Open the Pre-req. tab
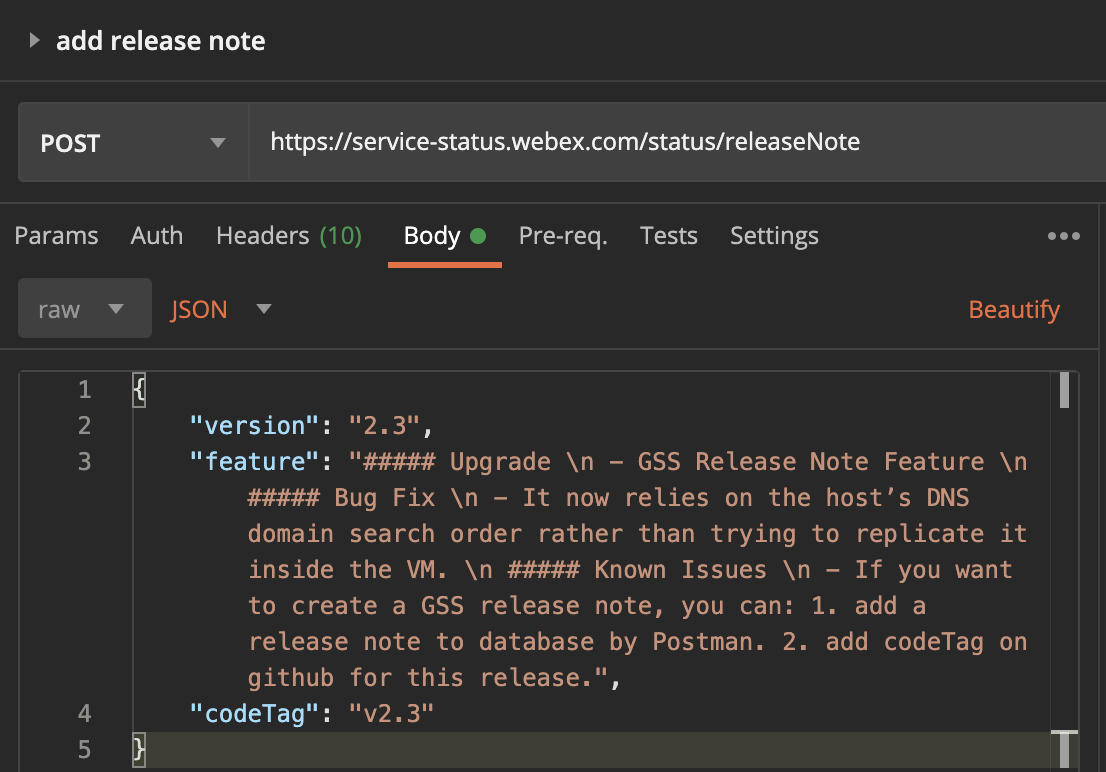 point(563,236)
